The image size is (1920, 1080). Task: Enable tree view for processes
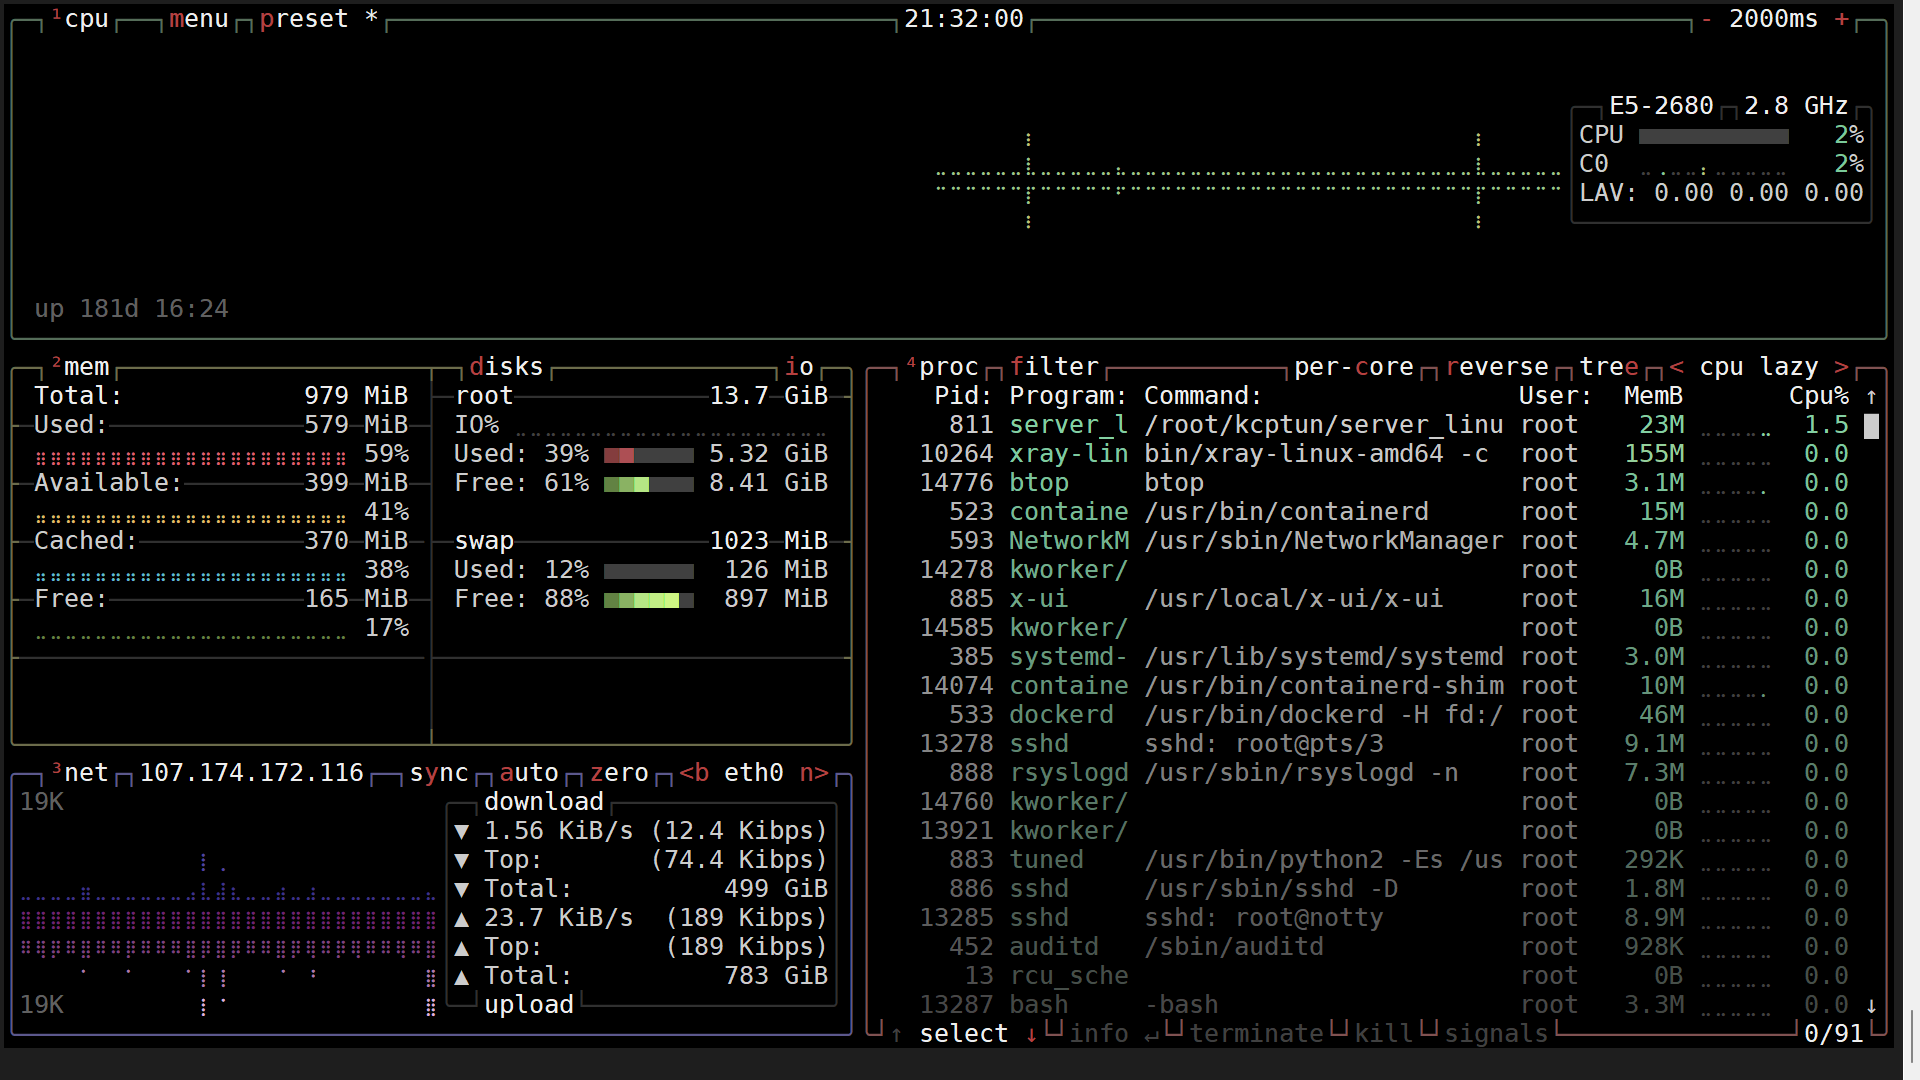[x=1608, y=367]
